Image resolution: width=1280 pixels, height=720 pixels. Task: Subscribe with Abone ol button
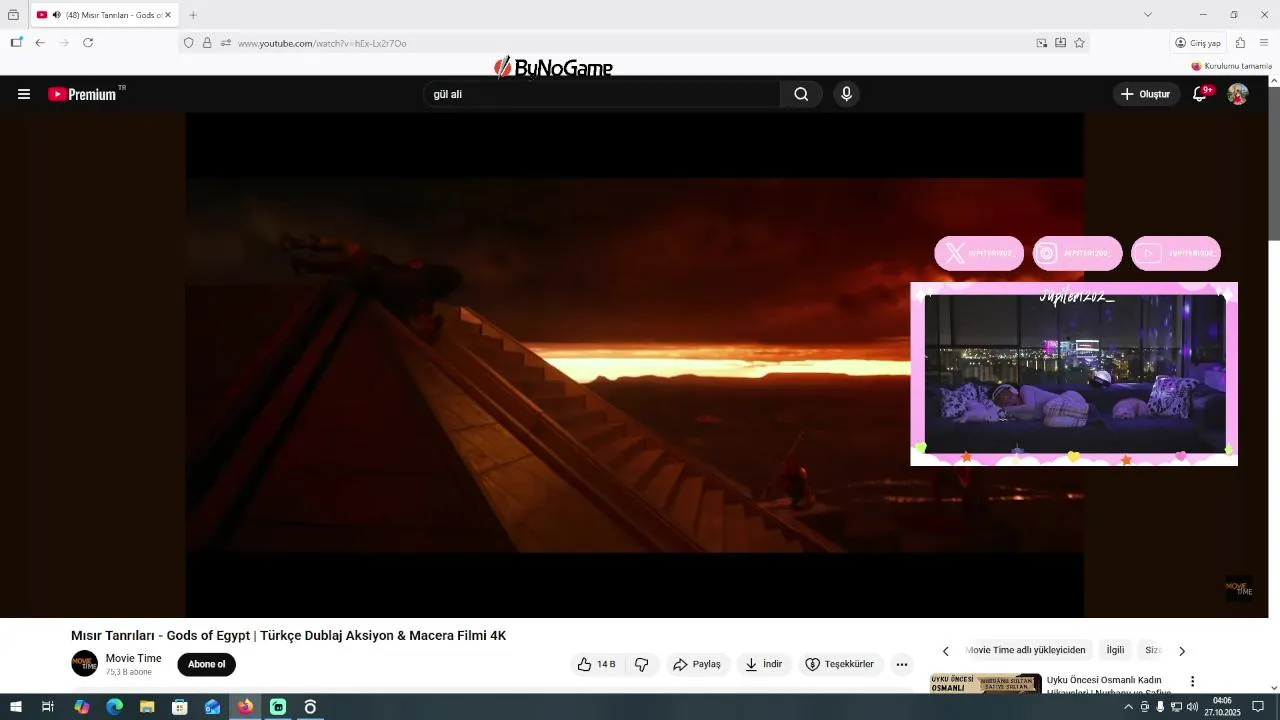pyautogui.click(x=207, y=664)
